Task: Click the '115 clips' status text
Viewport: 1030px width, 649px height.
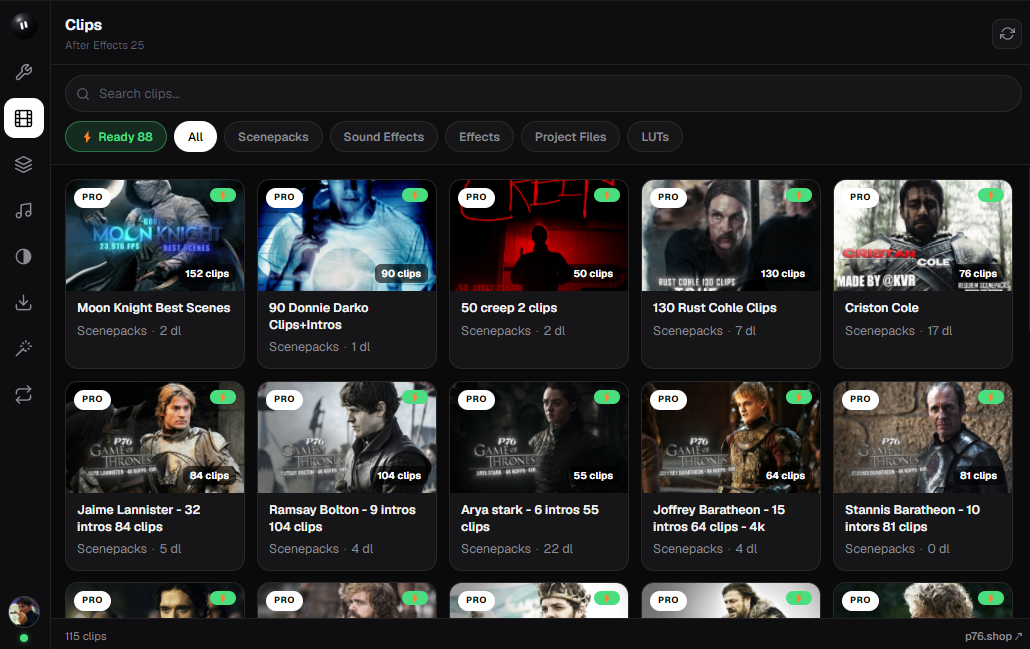Action: tap(85, 636)
